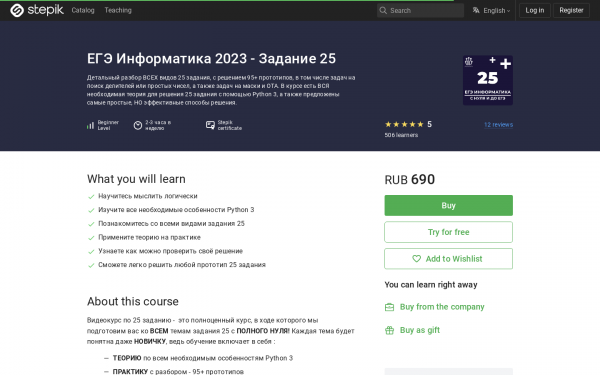
Task: Click the green Buy button
Action: pyautogui.click(x=448, y=205)
